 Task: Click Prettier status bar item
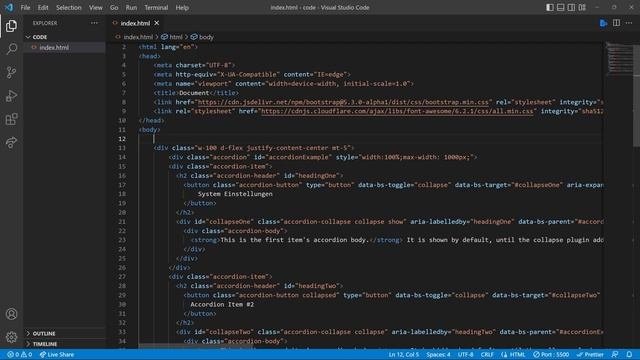pos(590,355)
